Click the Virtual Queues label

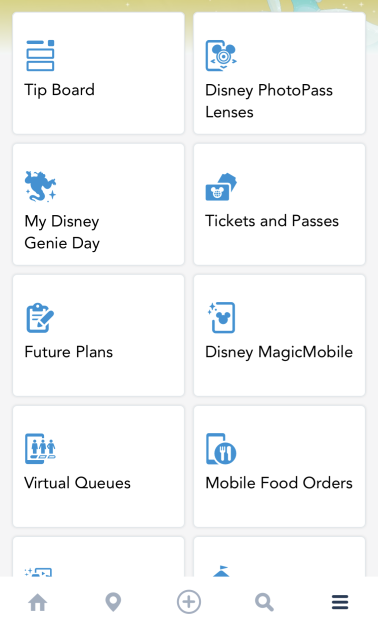click(77, 483)
